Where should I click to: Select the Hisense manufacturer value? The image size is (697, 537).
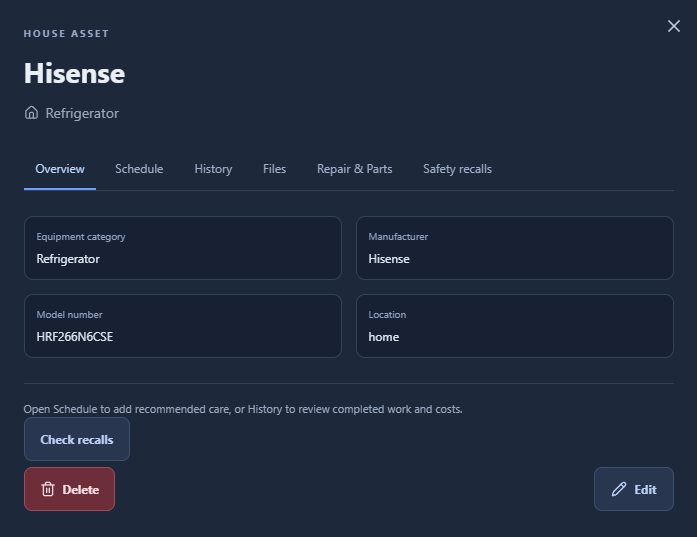[x=389, y=259]
